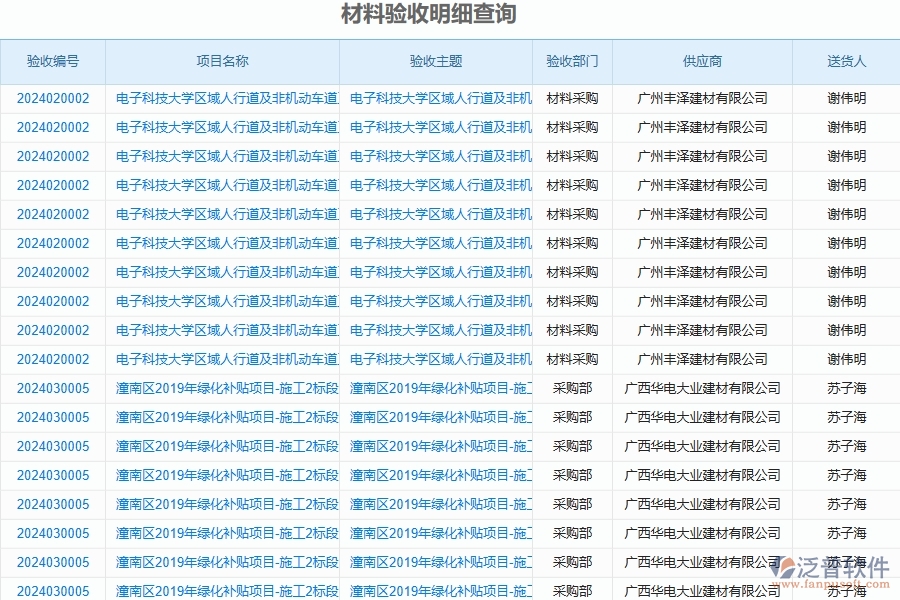Select deliverer 苏子海 in the last row

(x=846, y=591)
